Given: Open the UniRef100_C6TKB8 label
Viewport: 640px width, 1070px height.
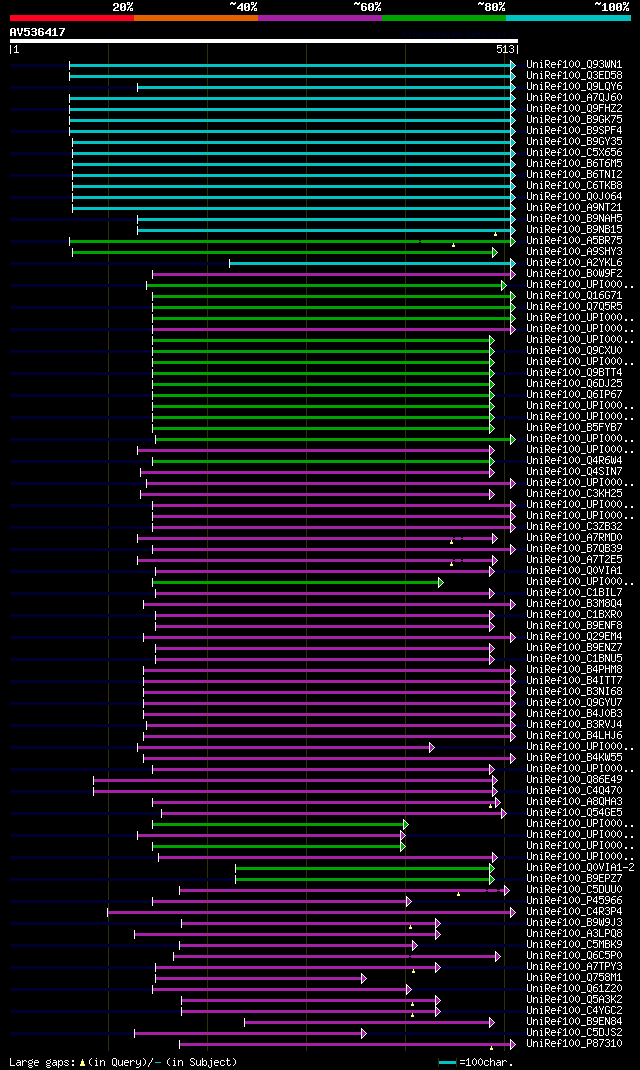Looking at the screenshot, I should pos(574,186).
